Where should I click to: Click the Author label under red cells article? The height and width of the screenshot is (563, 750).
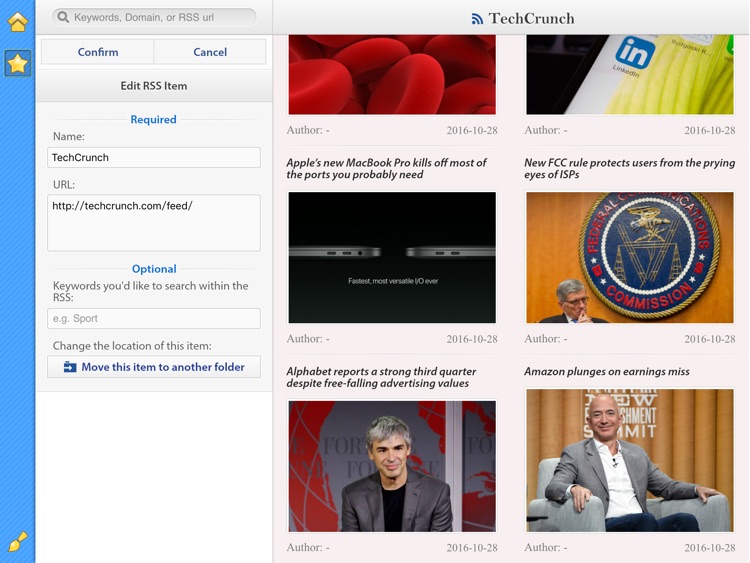(x=308, y=130)
